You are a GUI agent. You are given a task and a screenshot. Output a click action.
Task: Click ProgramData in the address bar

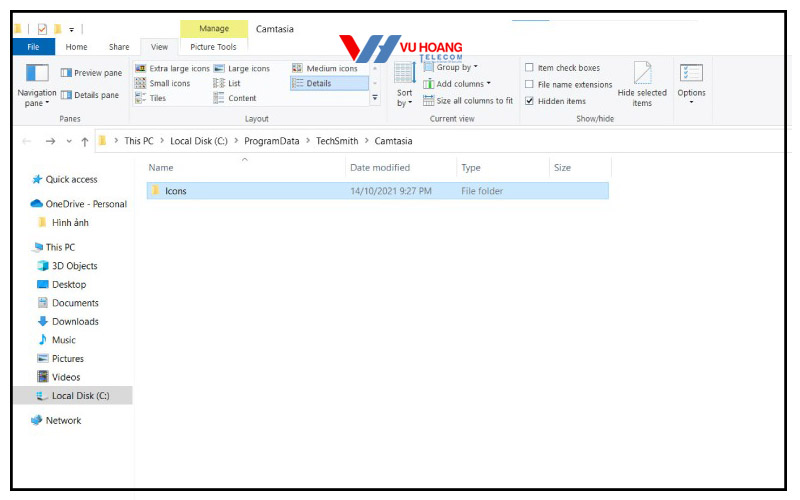click(x=271, y=141)
